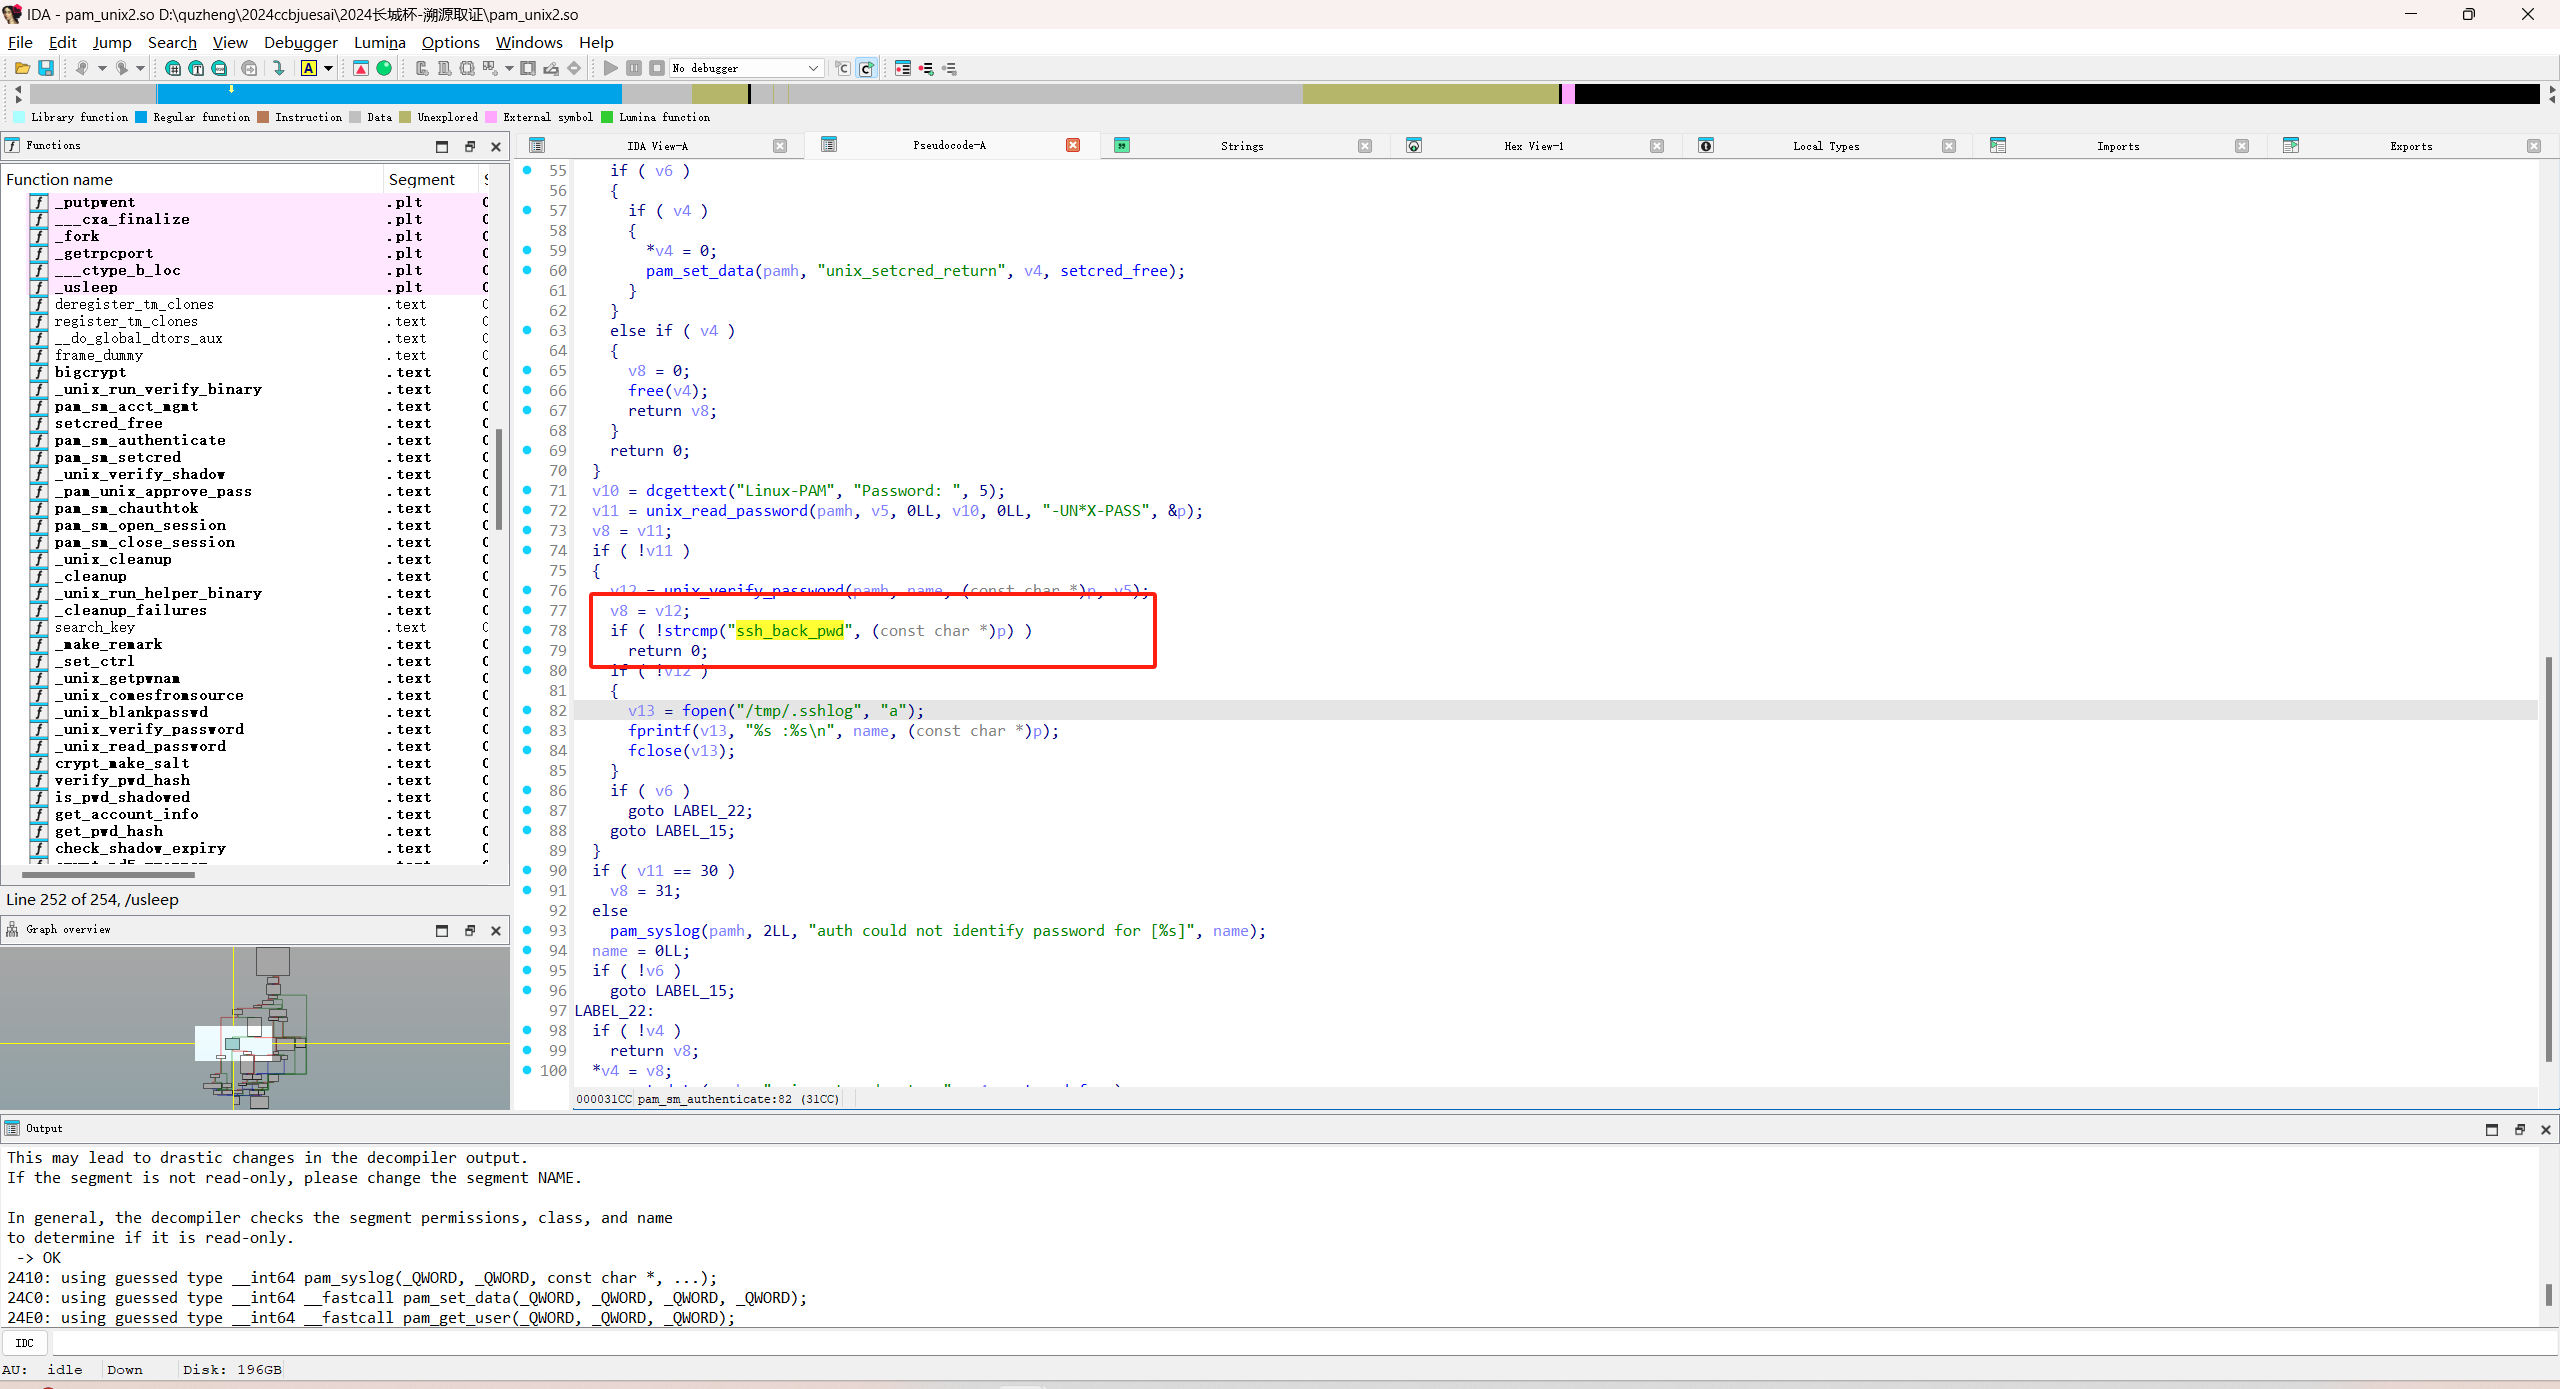Click the Open file toolbar icon
Viewport: 2560px width, 1389px height.
coord(22,68)
